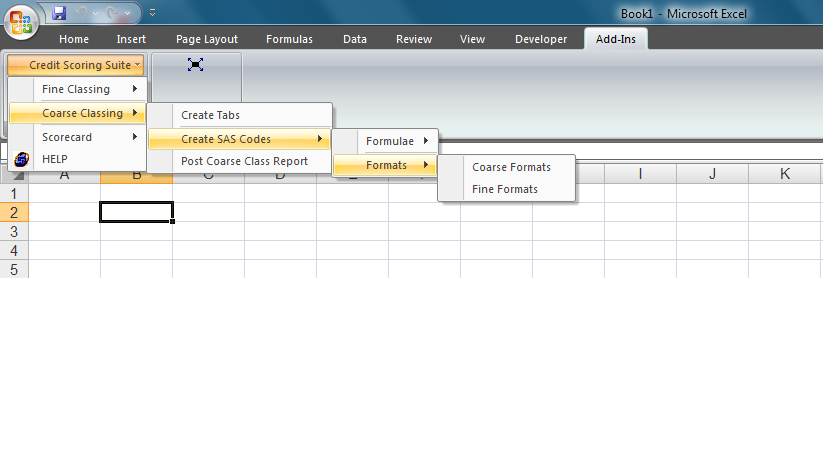Click the Credit Scoring Suite menu button

pos(76,65)
